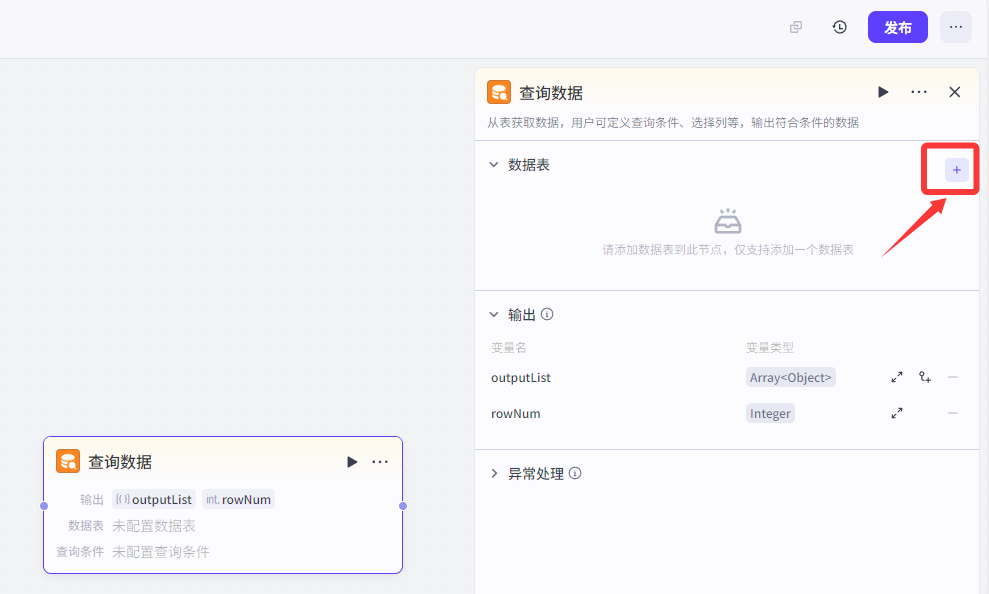989x594 pixels.
Task: Remove the outputList output with the minus icon
Action: 953,377
